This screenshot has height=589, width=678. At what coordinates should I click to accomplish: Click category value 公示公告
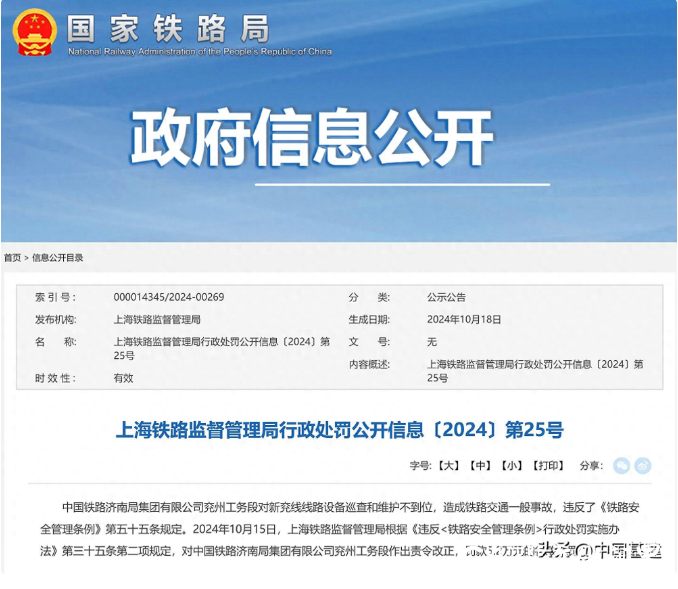(x=446, y=297)
